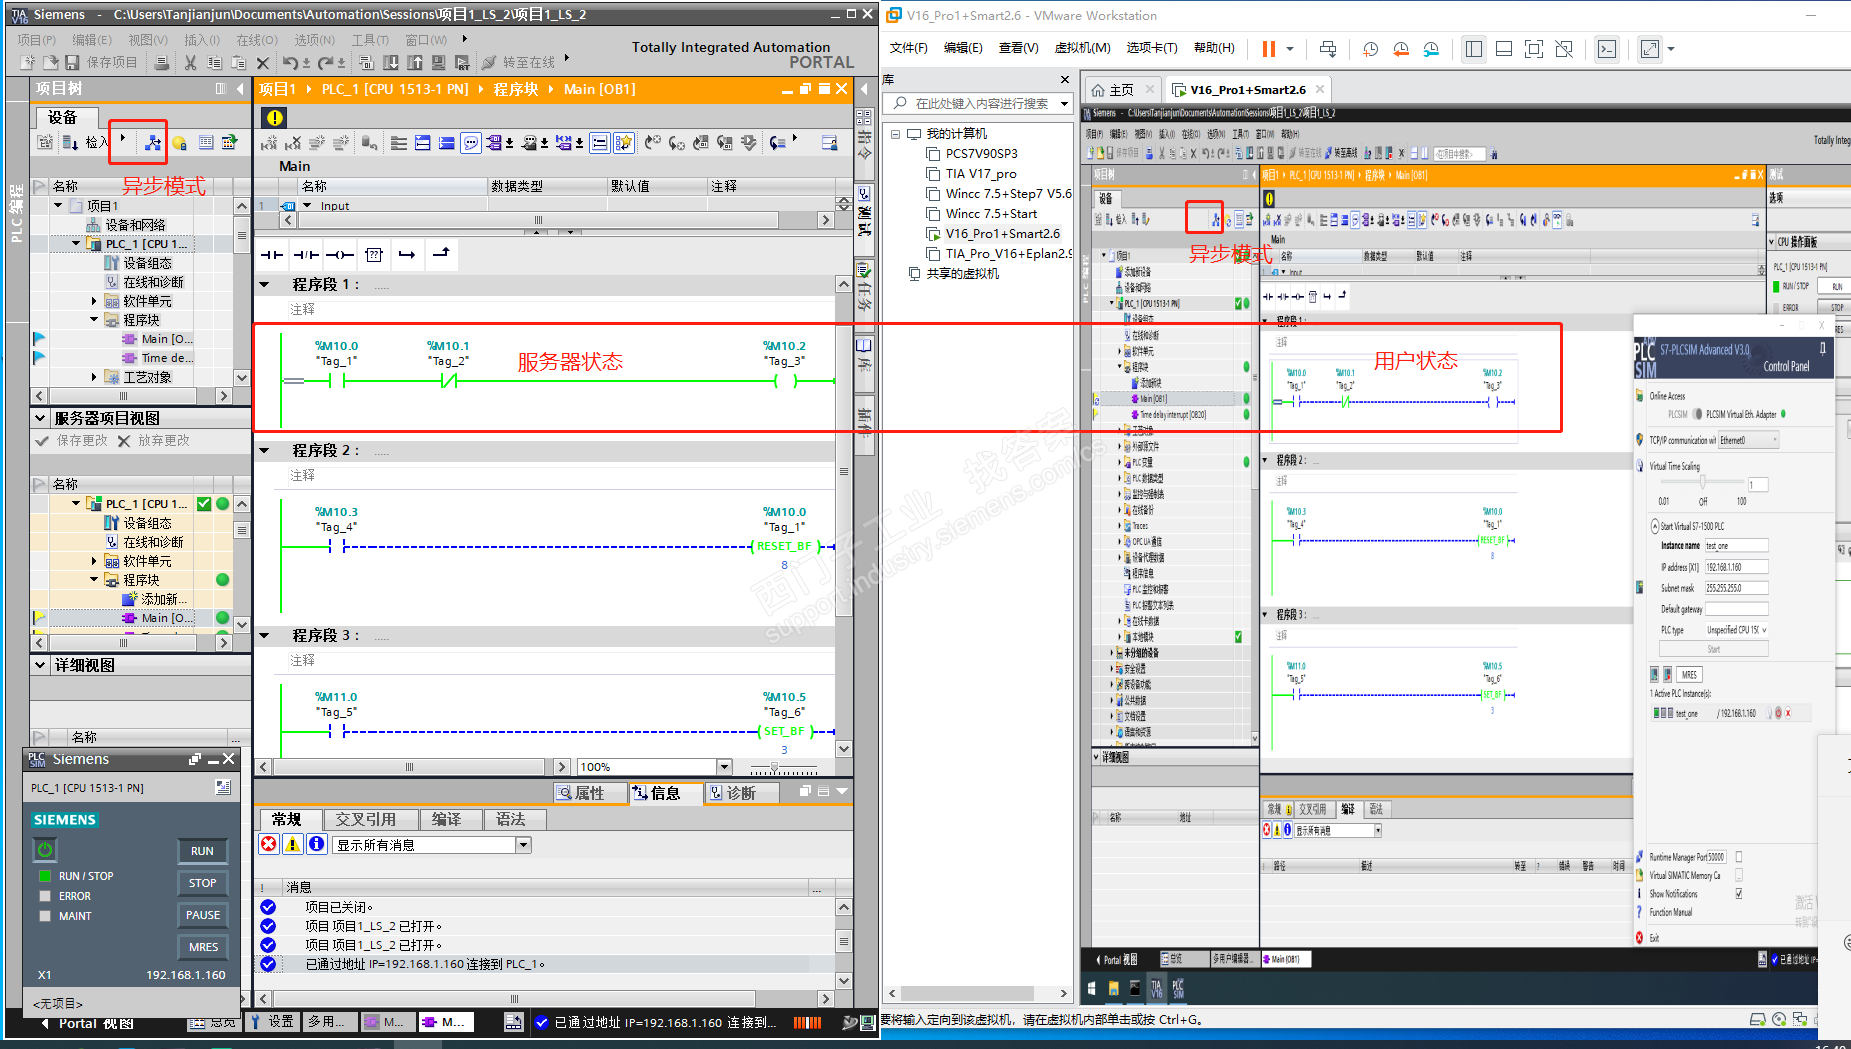Viewport: 1851px width, 1049px height.
Task: Click the VMware suspend (pause) icon
Action: [1269, 49]
